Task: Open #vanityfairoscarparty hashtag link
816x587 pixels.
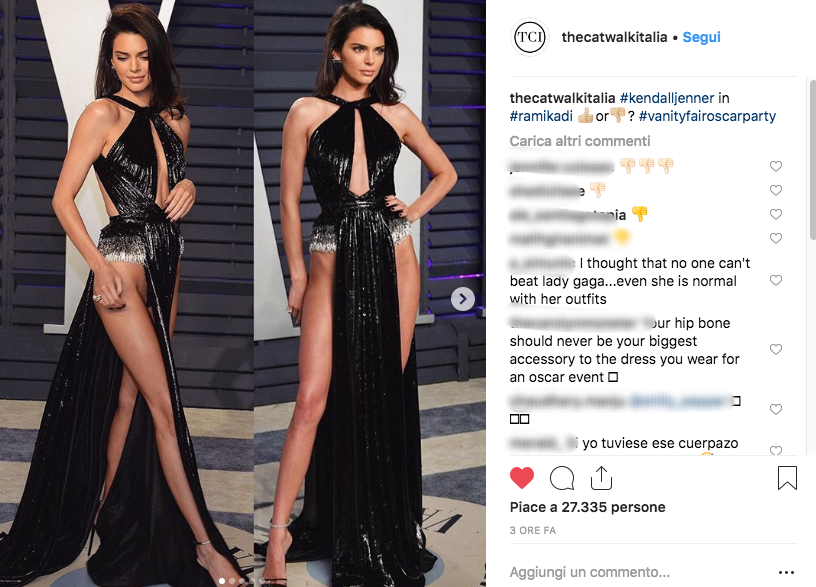Action: [707, 116]
